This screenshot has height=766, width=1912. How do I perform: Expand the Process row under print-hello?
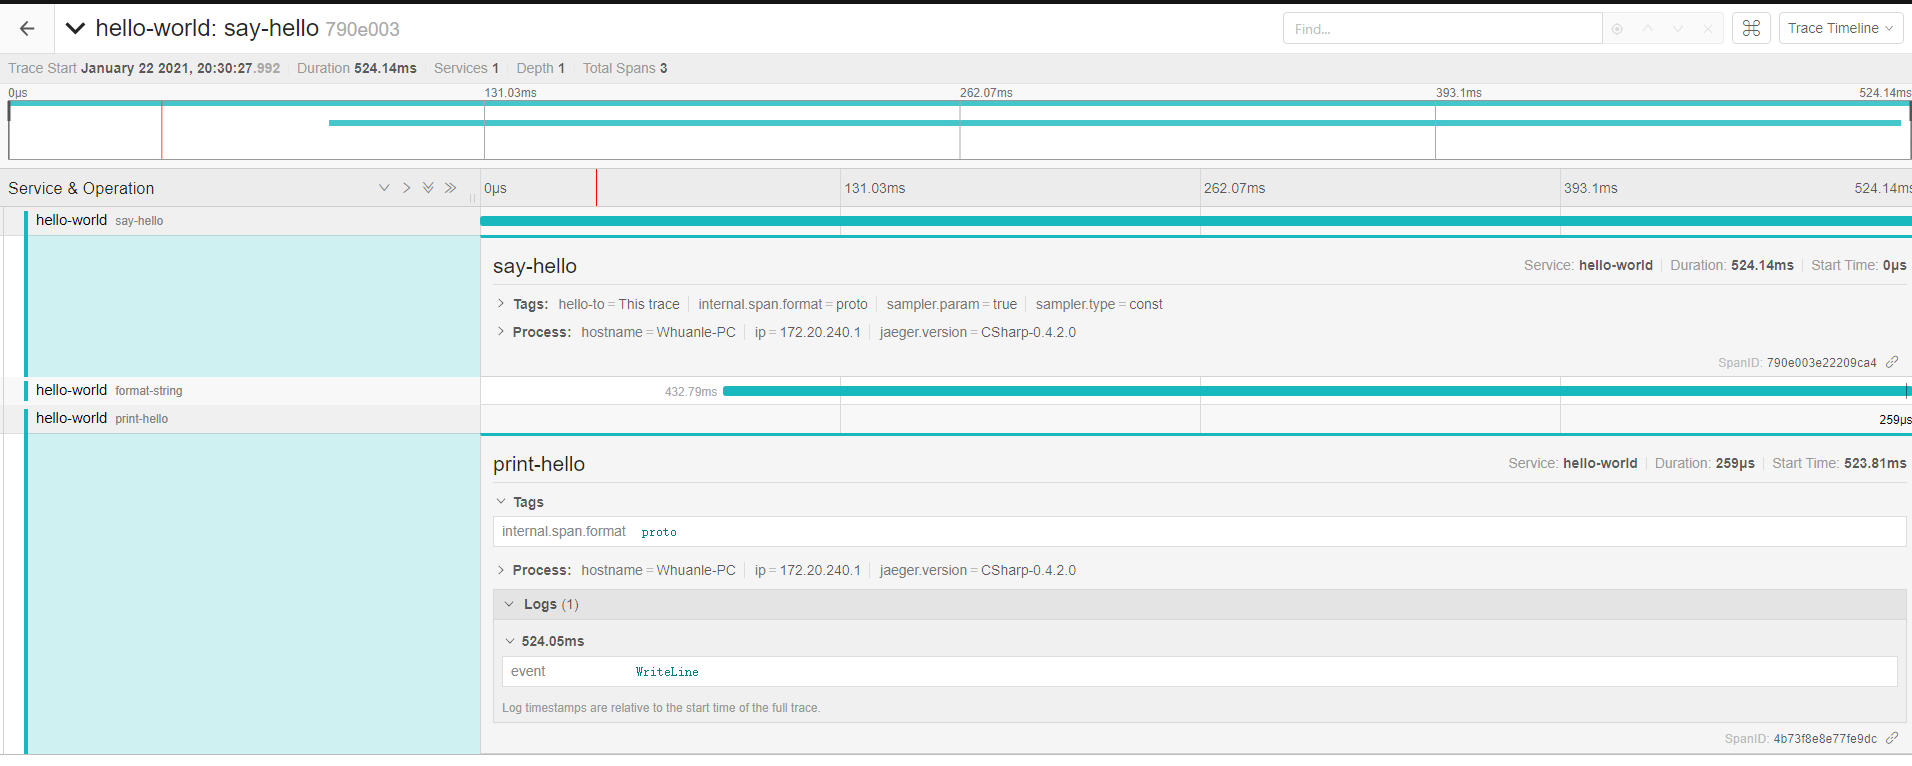501,570
